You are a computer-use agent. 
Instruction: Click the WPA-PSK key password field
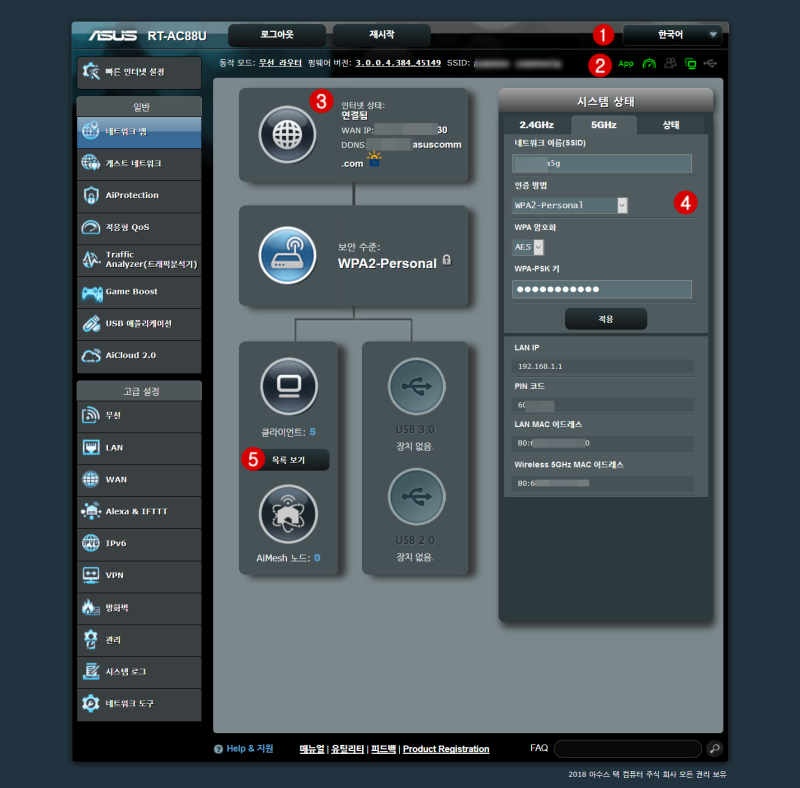click(602, 289)
